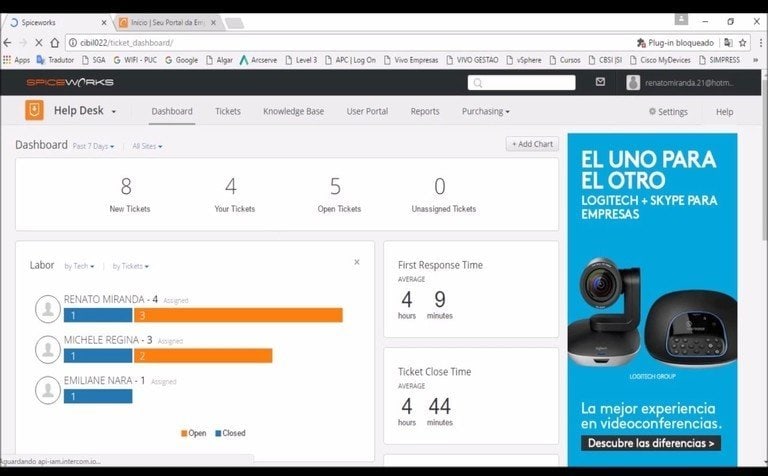Expand the Help Desk dropdown arrow
Screen dimensions: 768x476
click(x=114, y=112)
